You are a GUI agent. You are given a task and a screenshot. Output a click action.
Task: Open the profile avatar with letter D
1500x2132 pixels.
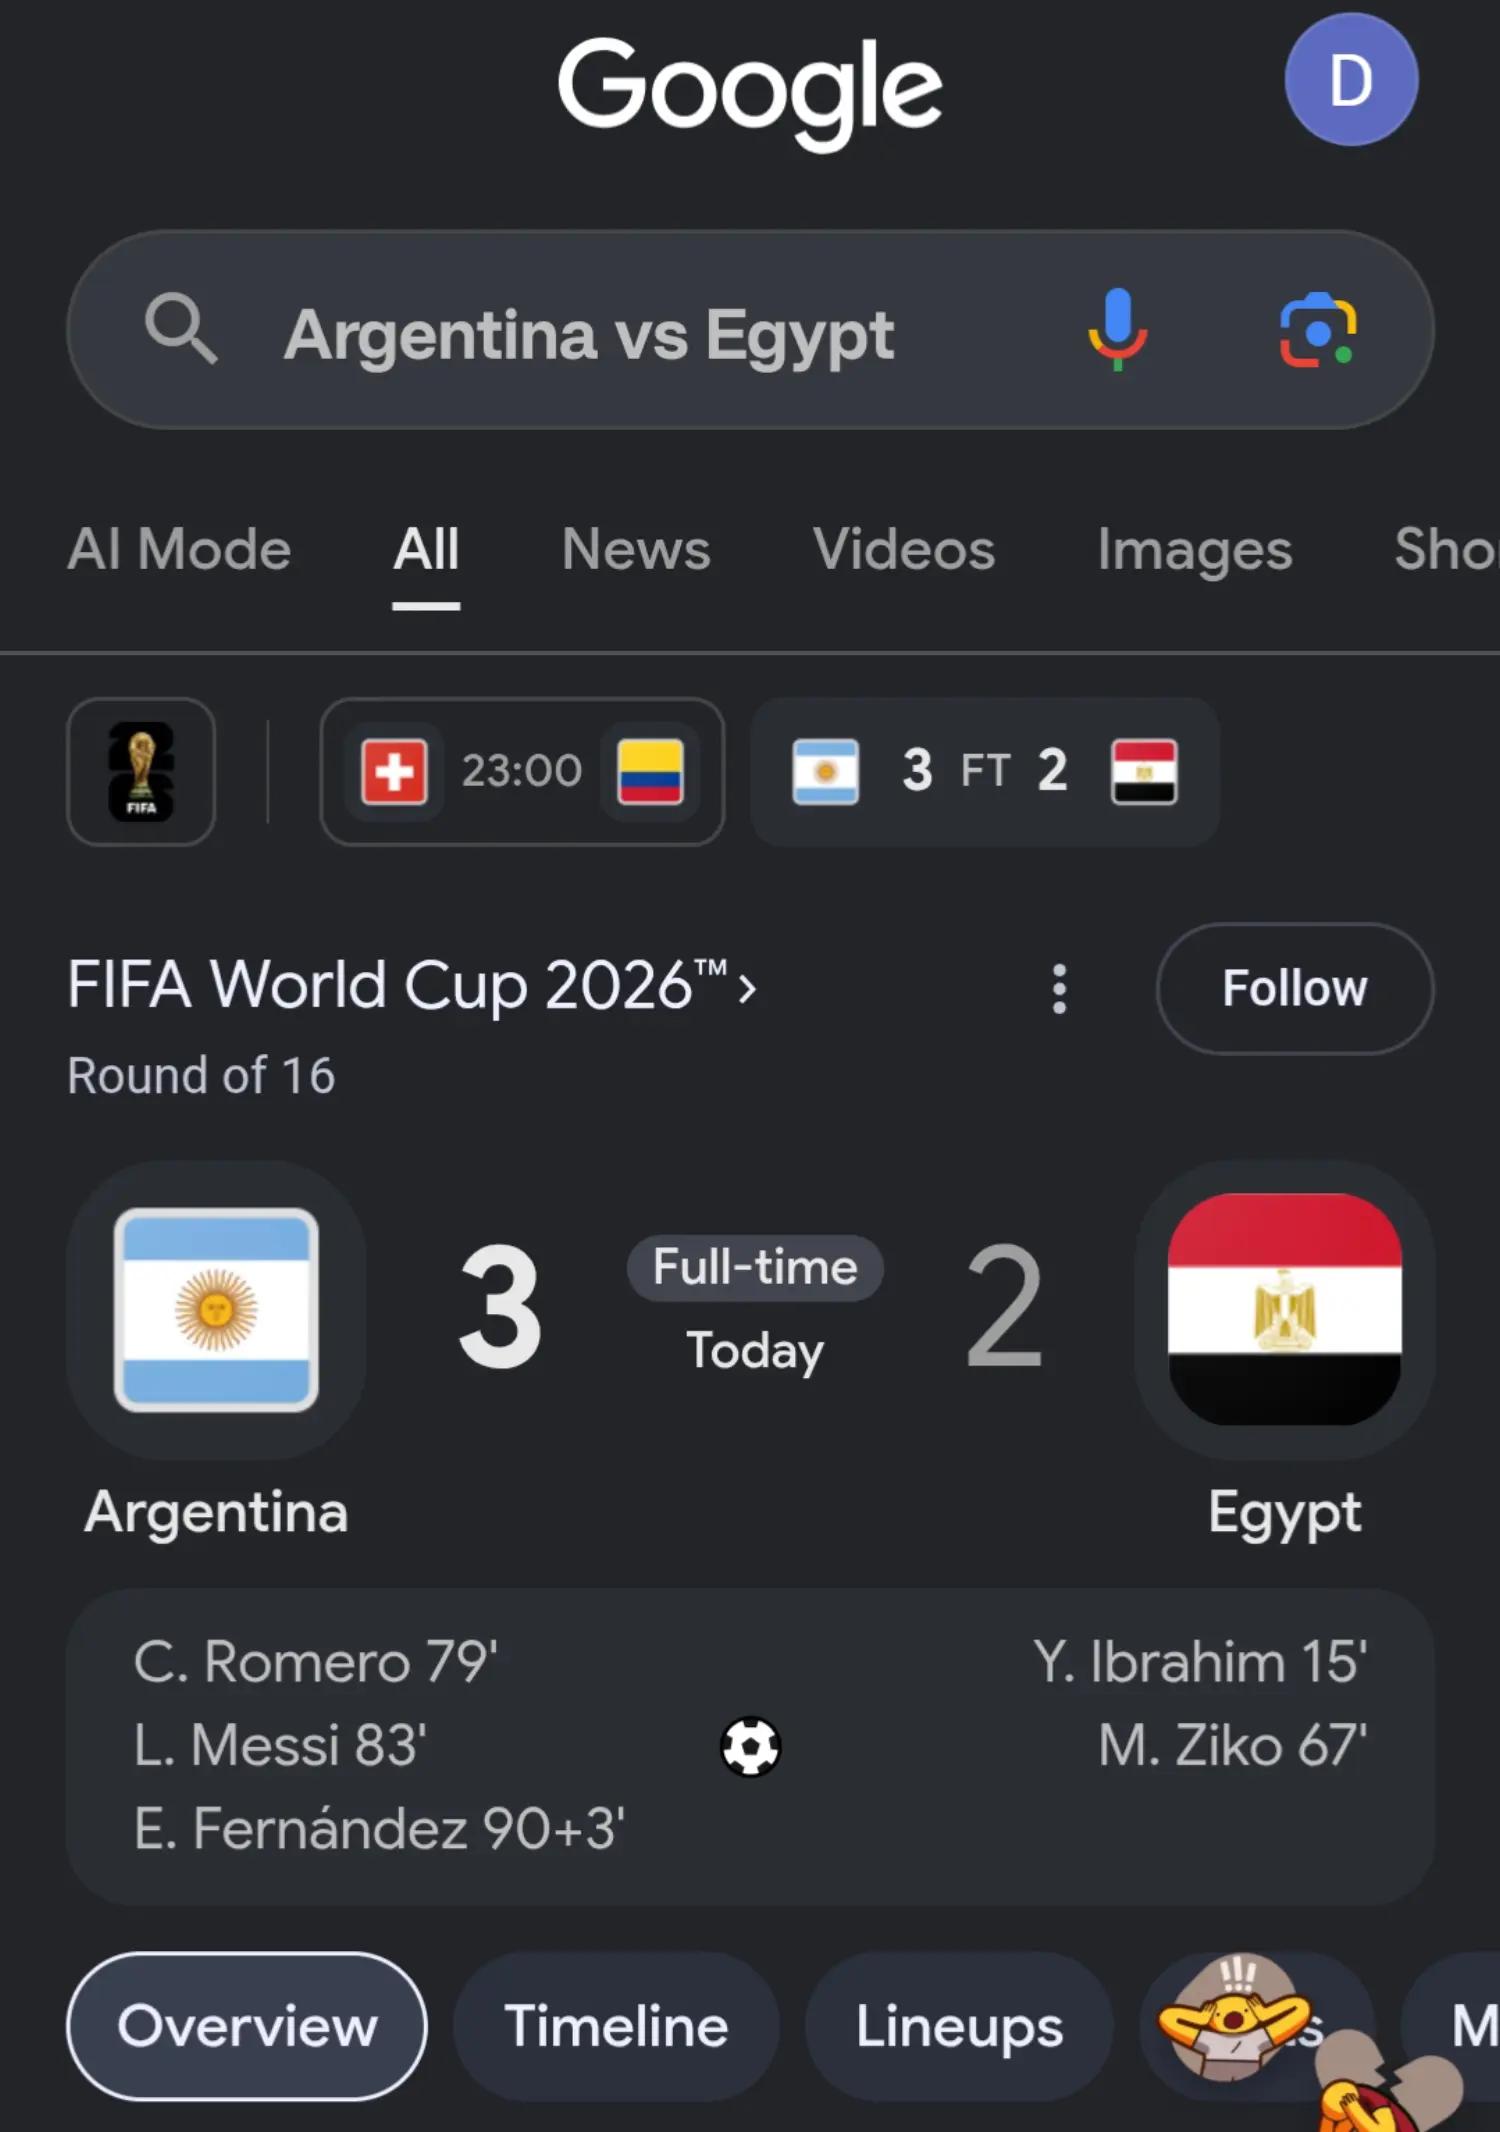coord(1351,80)
